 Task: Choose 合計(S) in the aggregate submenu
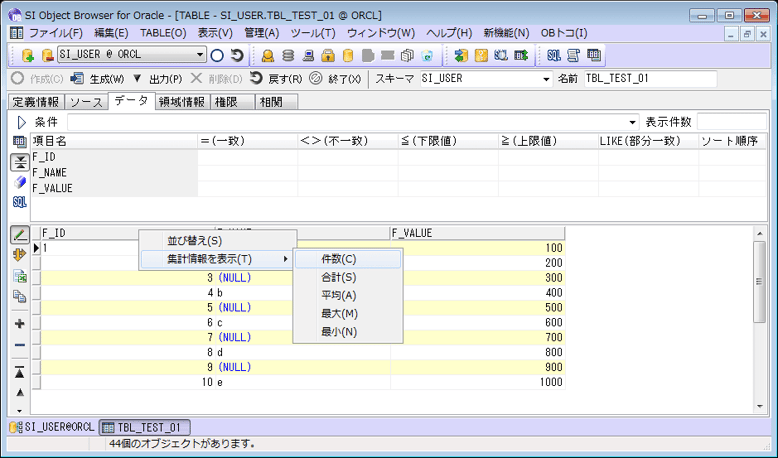pyautogui.click(x=338, y=277)
